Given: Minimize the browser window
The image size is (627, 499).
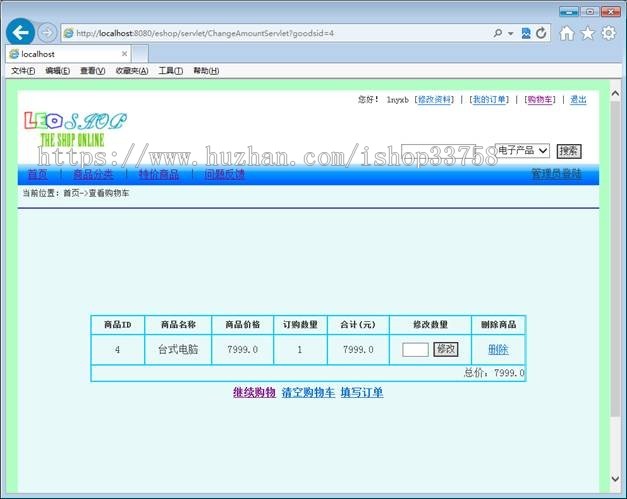Looking at the screenshot, I should 569,12.
